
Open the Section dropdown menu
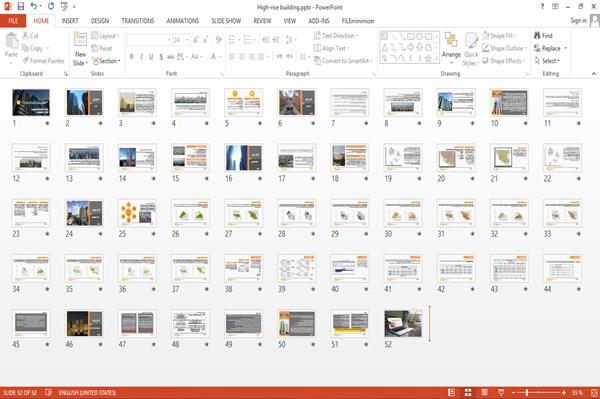106,61
